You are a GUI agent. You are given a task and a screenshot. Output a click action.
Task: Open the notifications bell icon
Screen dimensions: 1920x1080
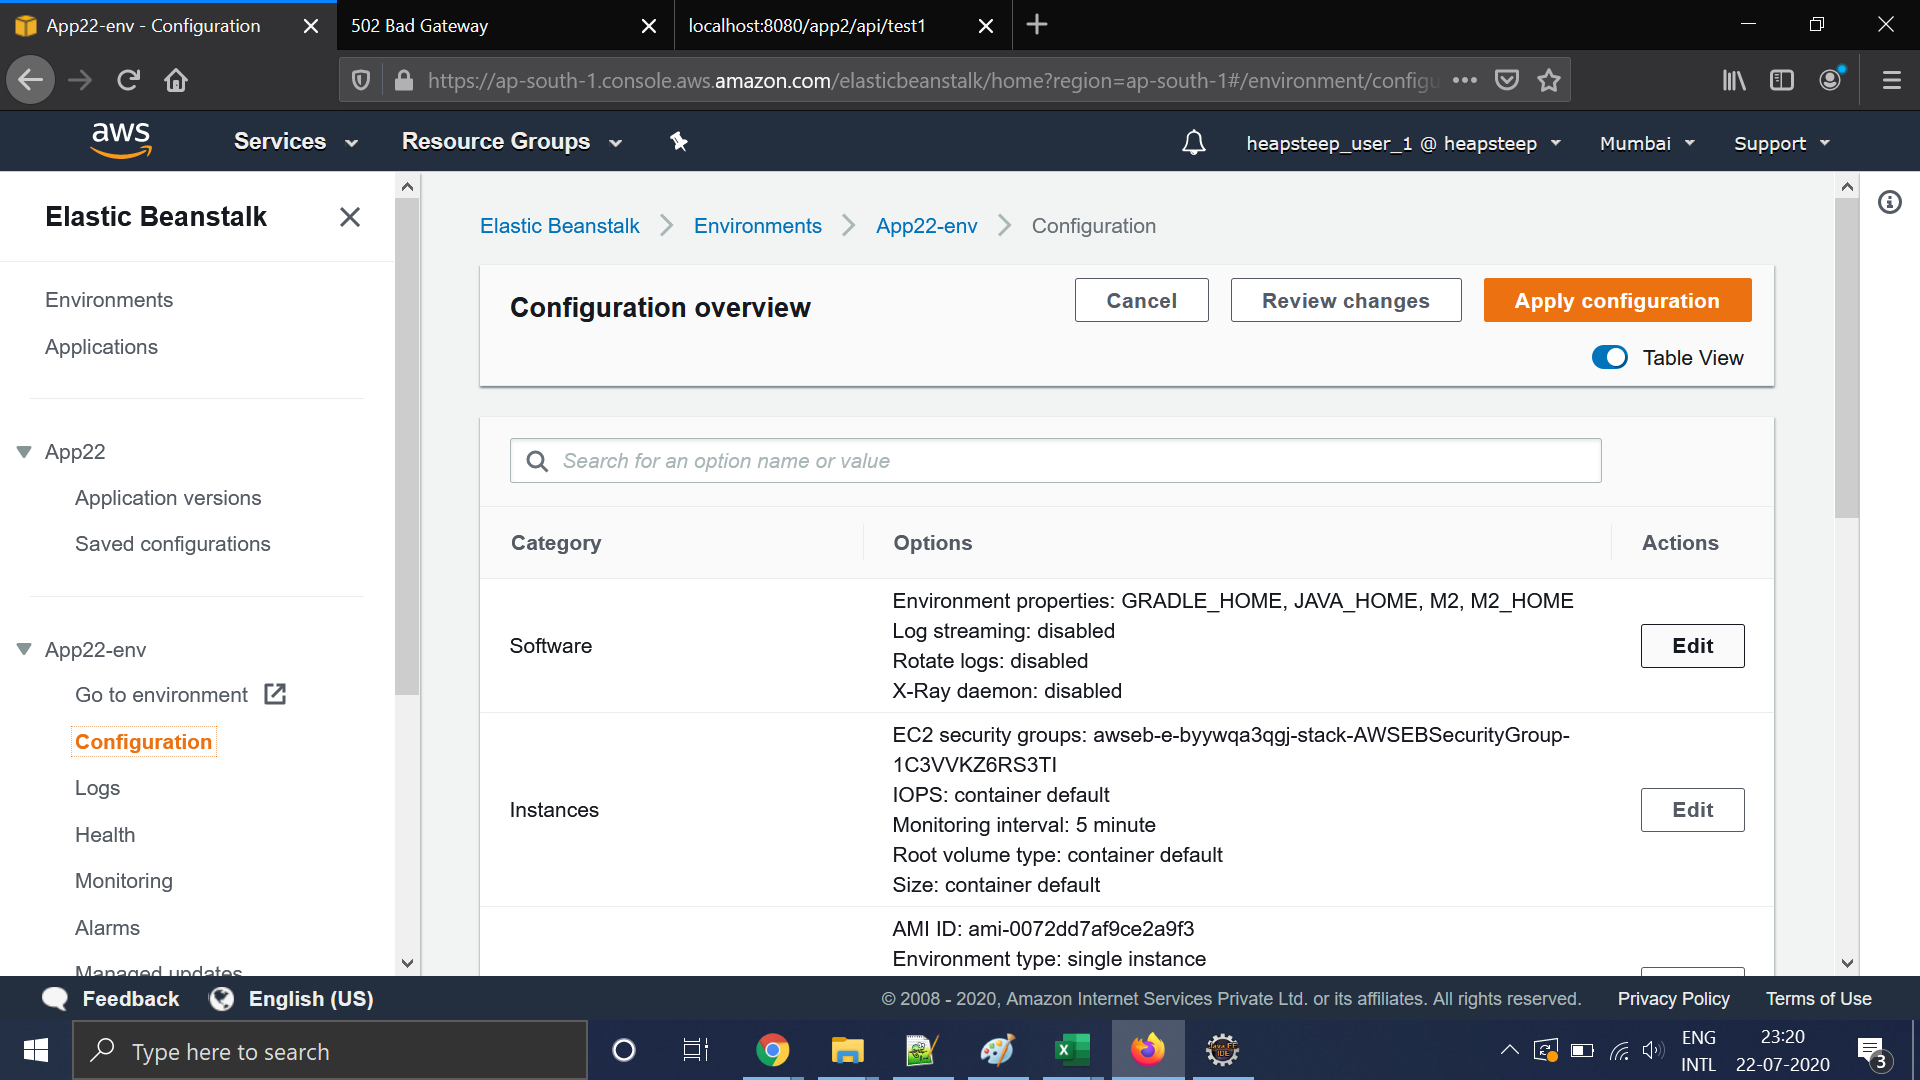tap(1193, 142)
